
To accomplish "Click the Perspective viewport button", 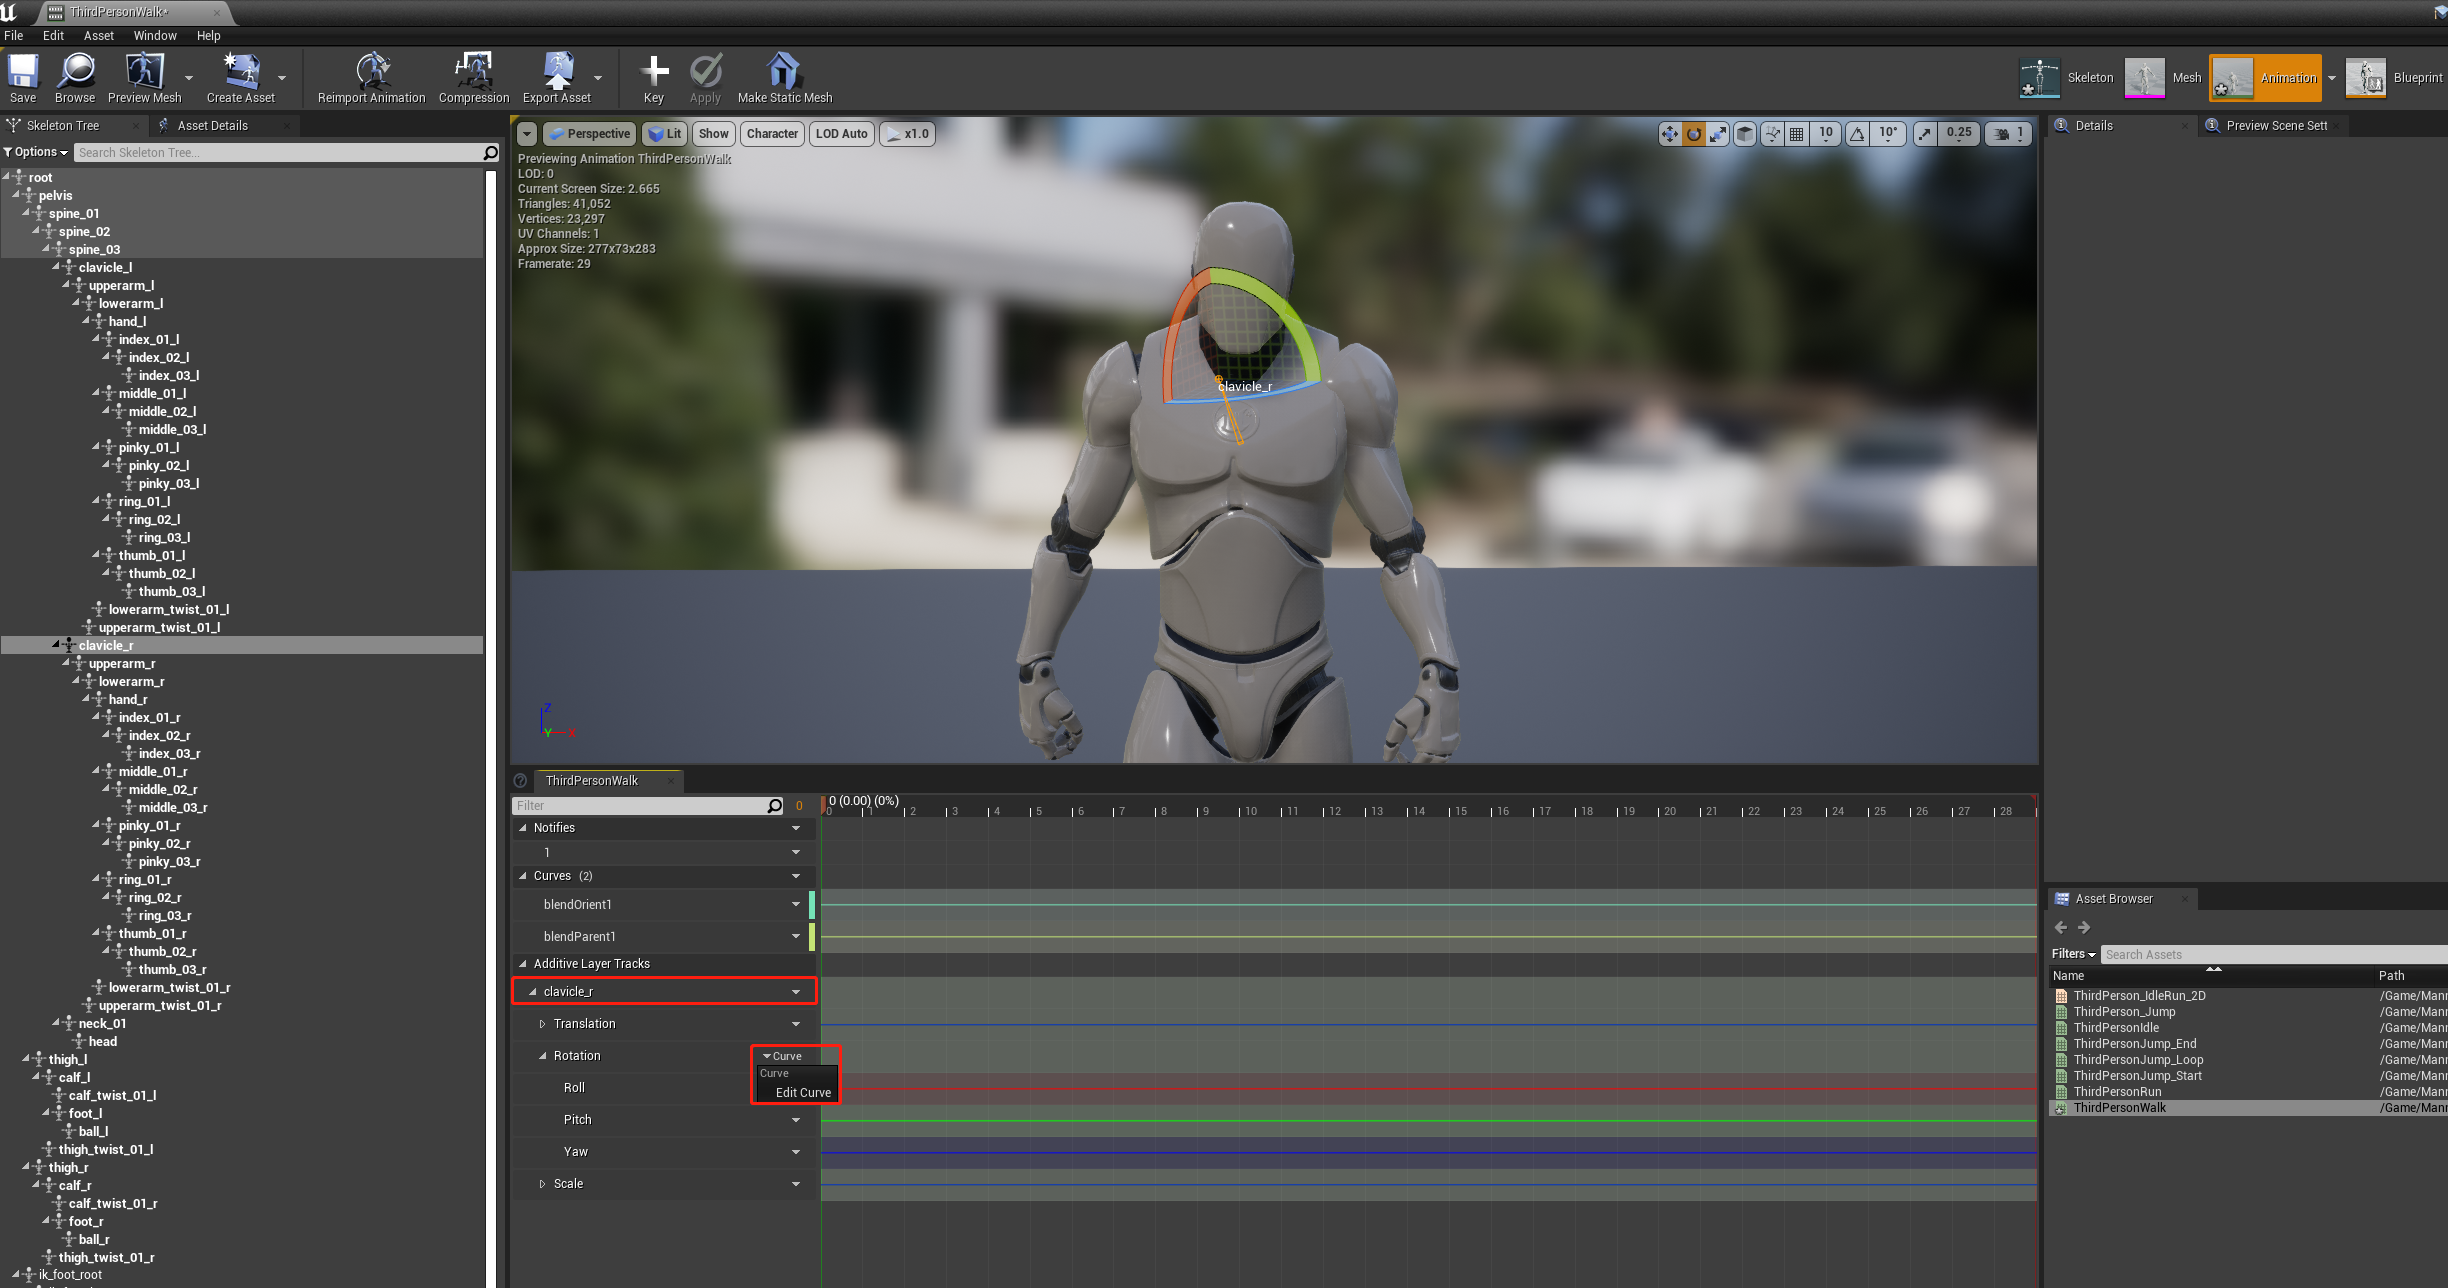I will pyautogui.click(x=589, y=134).
